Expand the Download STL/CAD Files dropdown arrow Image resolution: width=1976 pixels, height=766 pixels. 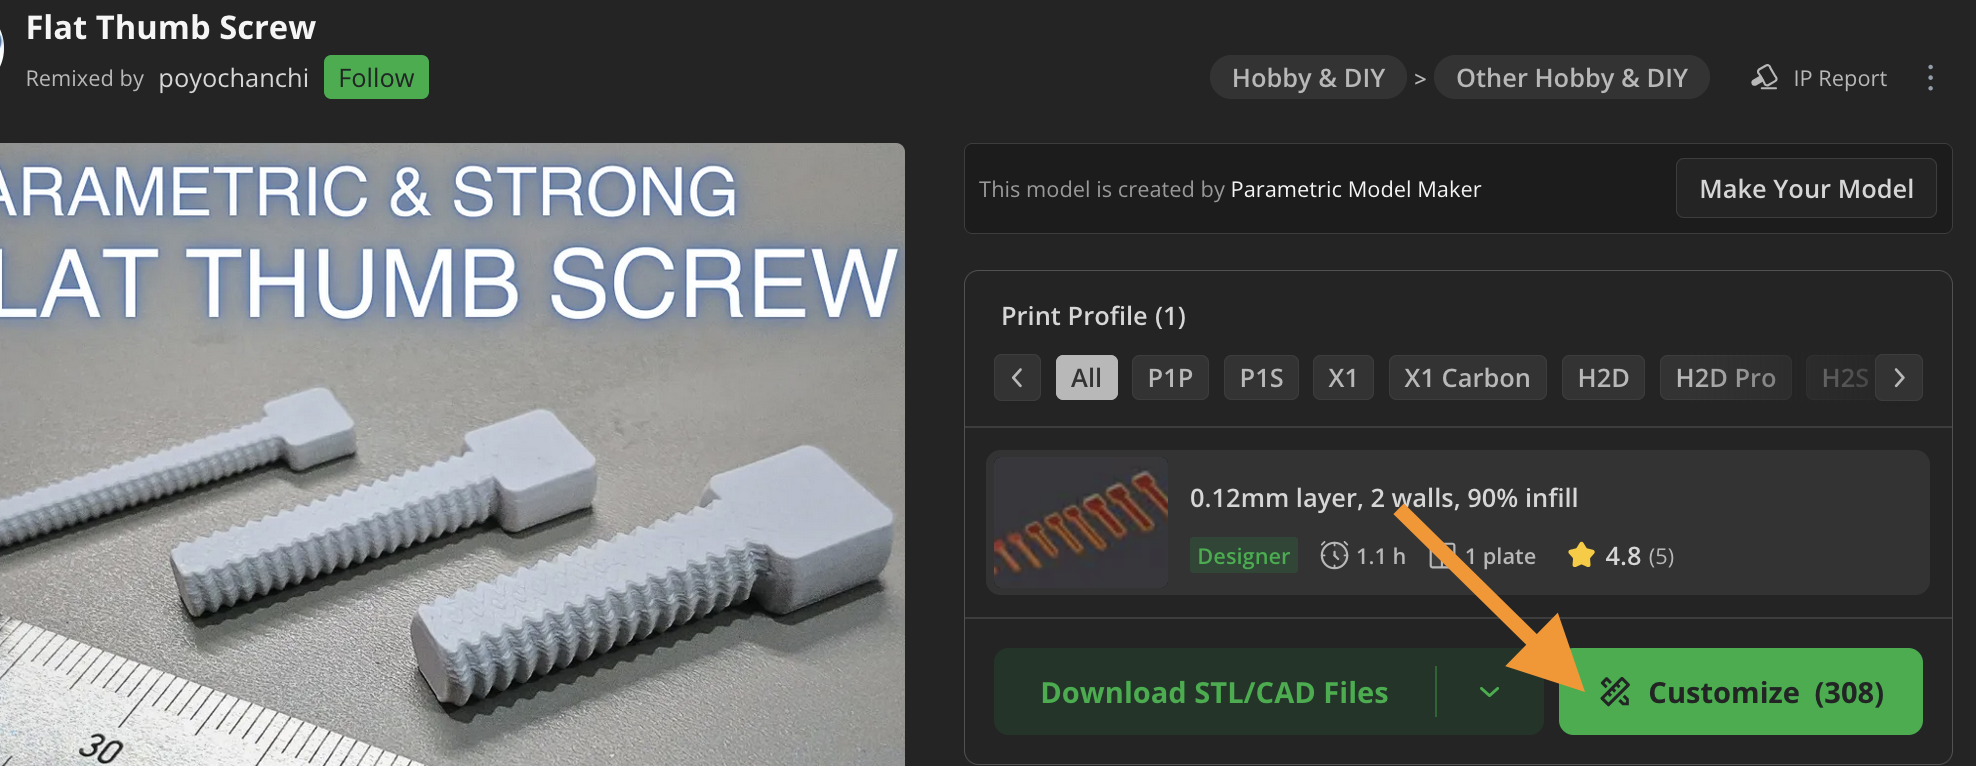[x=1489, y=692]
